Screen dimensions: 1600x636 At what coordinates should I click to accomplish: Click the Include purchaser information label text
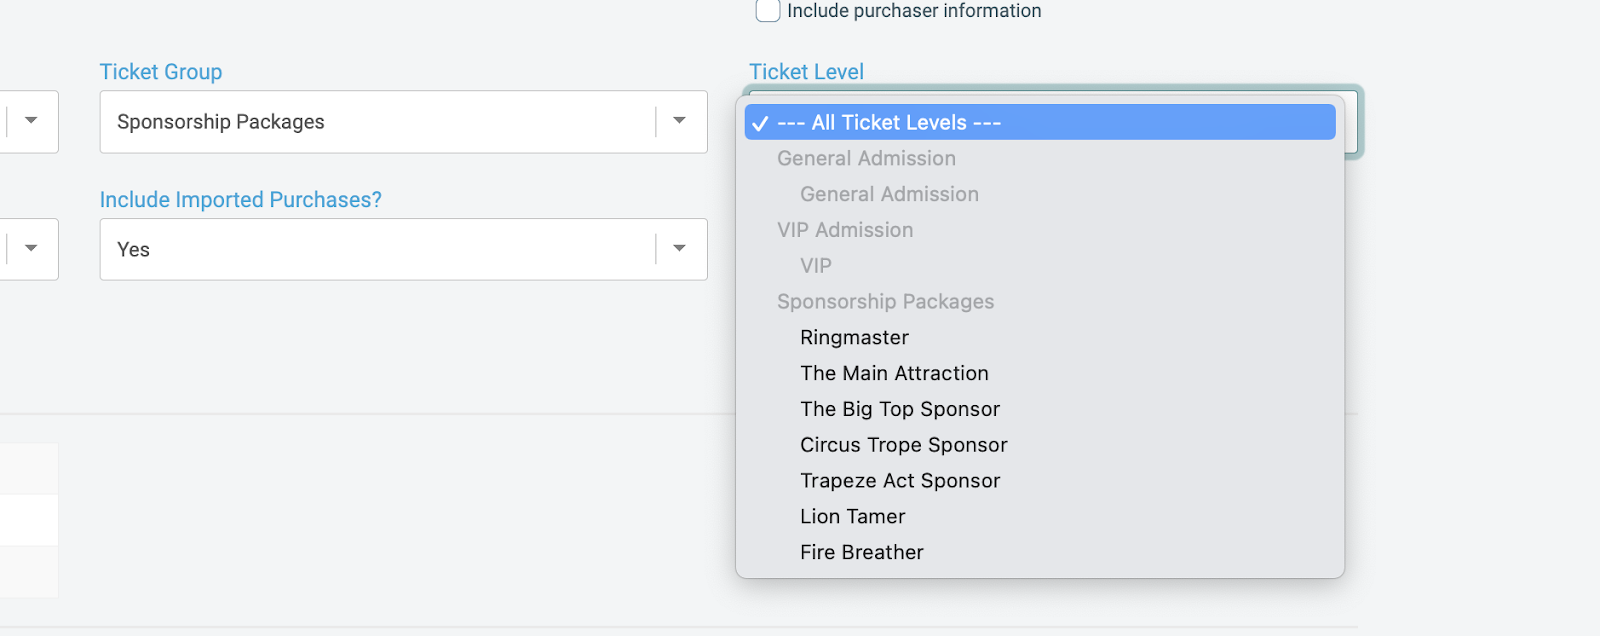pyautogui.click(x=914, y=11)
